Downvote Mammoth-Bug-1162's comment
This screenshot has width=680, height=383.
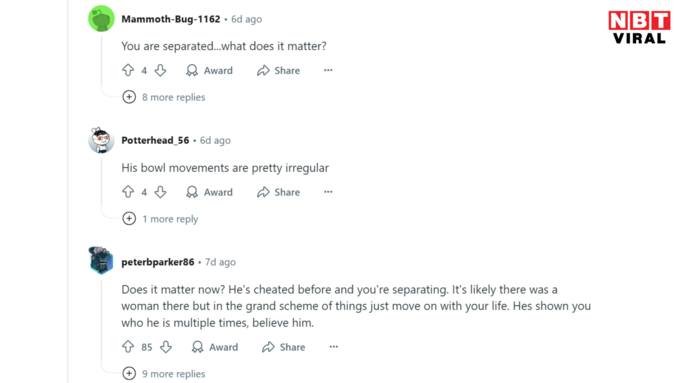point(160,70)
